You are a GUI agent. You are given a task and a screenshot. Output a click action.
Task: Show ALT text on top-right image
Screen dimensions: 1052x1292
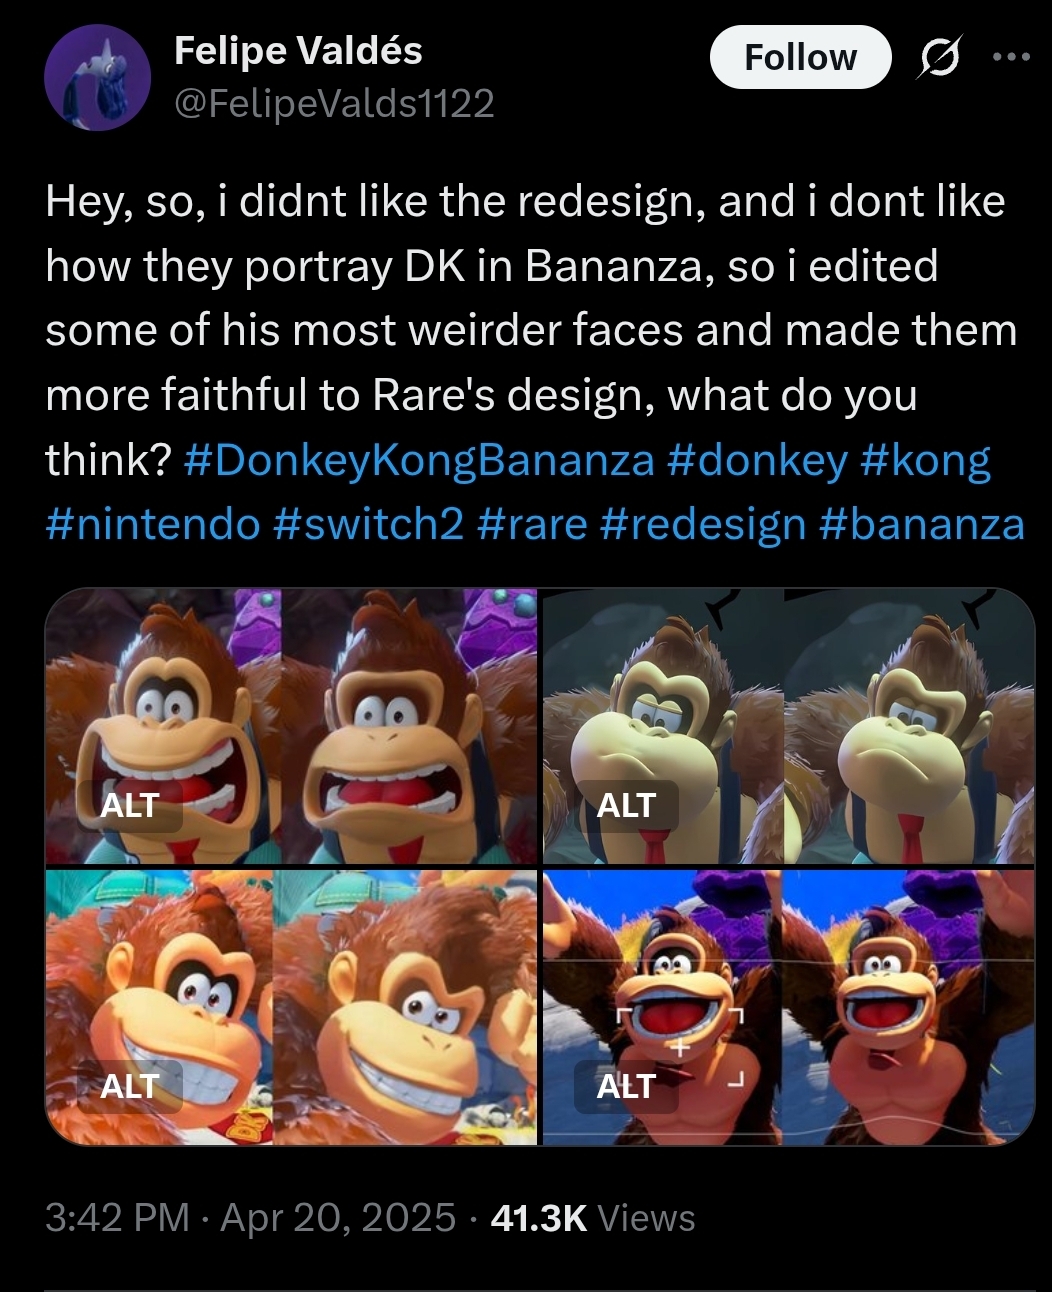coord(626,805)
